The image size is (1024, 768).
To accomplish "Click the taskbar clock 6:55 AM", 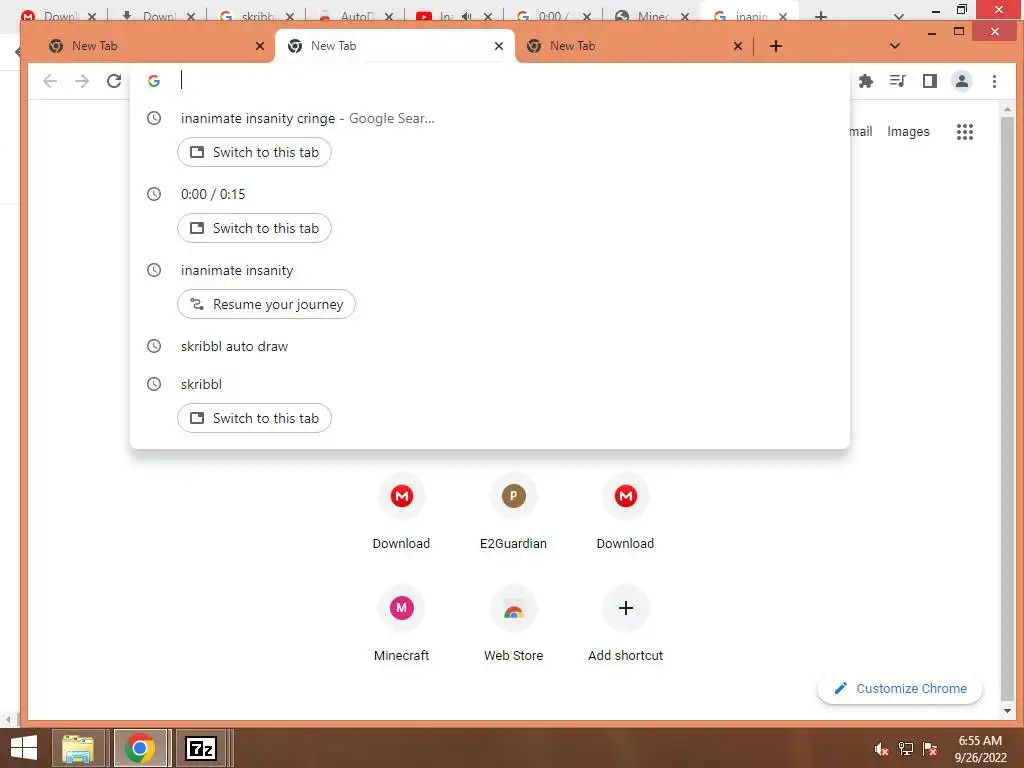I will [x=980, y=741].
